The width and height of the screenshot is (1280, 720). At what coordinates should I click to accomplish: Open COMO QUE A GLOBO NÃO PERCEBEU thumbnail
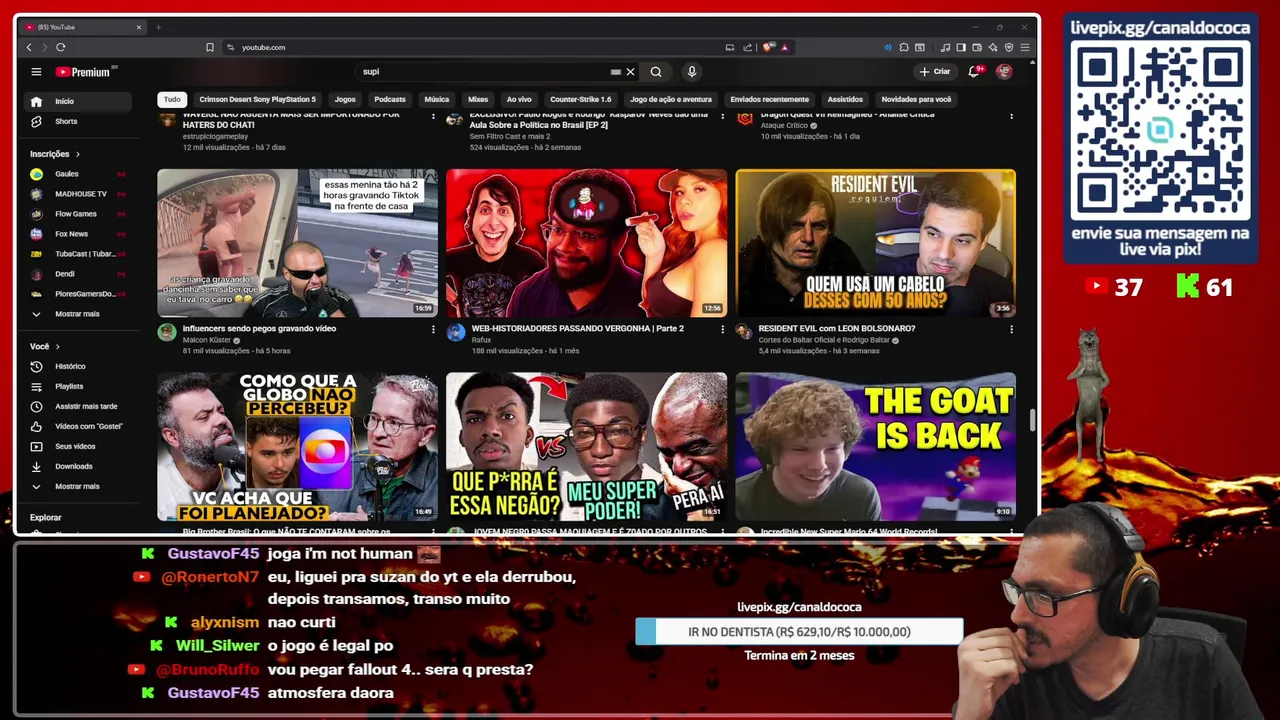pyautogui.click(x=297, y=446)
